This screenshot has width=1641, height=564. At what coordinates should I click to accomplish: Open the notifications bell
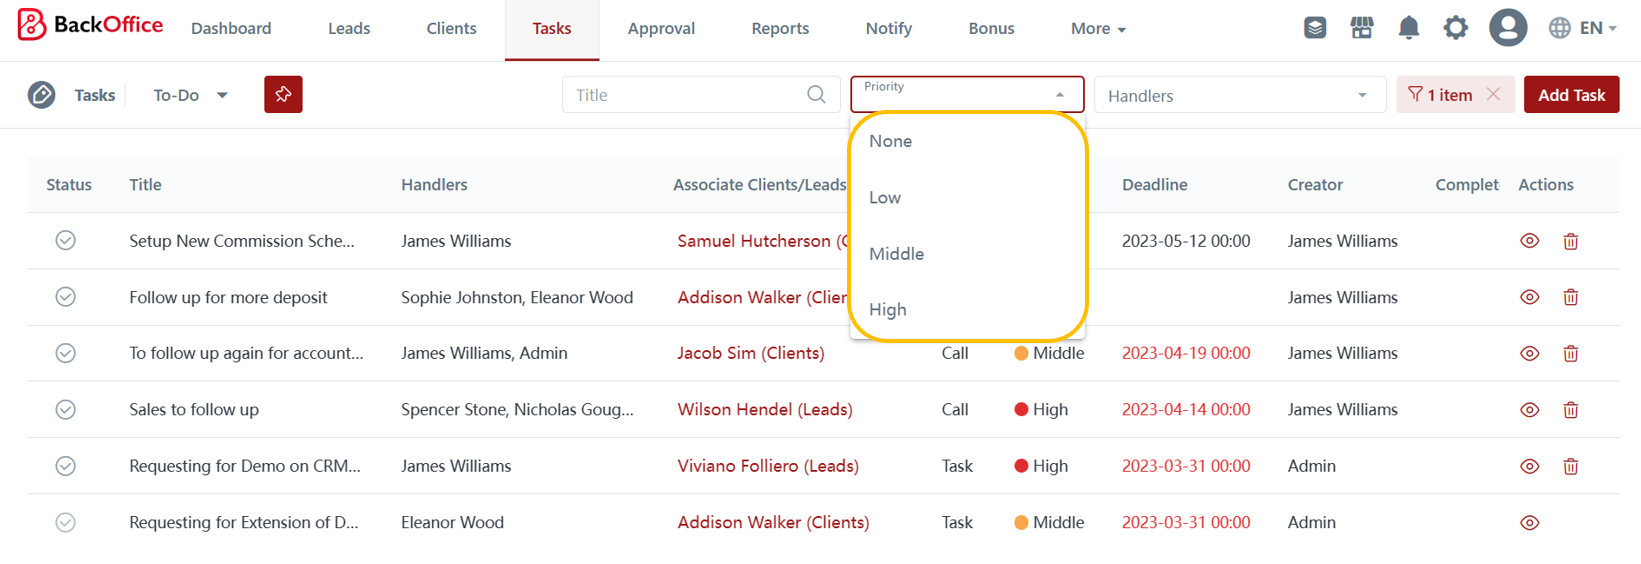1408,28
